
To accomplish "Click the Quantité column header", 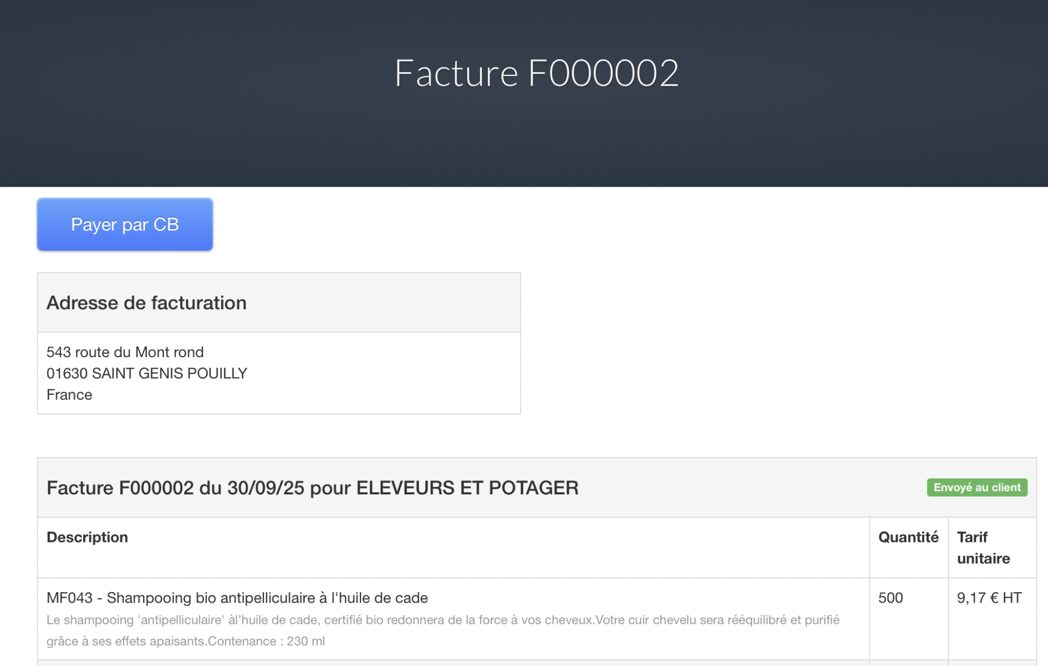I will (908, 537).
